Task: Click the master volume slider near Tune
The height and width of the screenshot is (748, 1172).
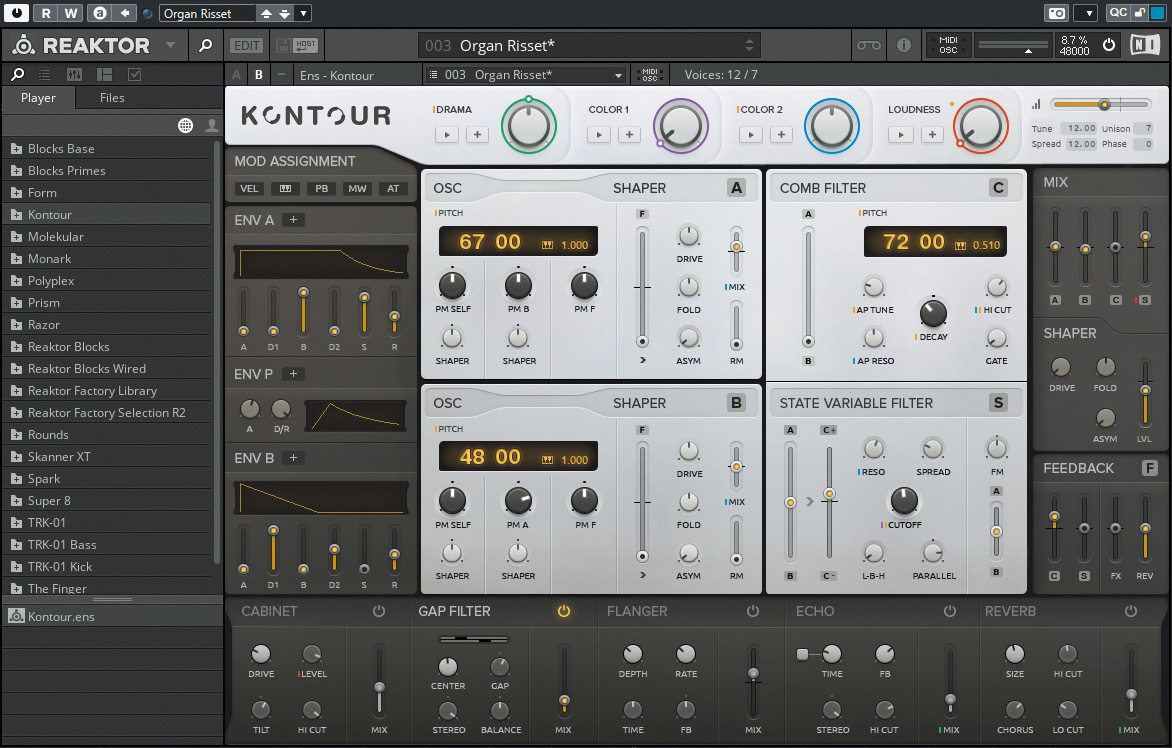Action: tap(1100, 105)
